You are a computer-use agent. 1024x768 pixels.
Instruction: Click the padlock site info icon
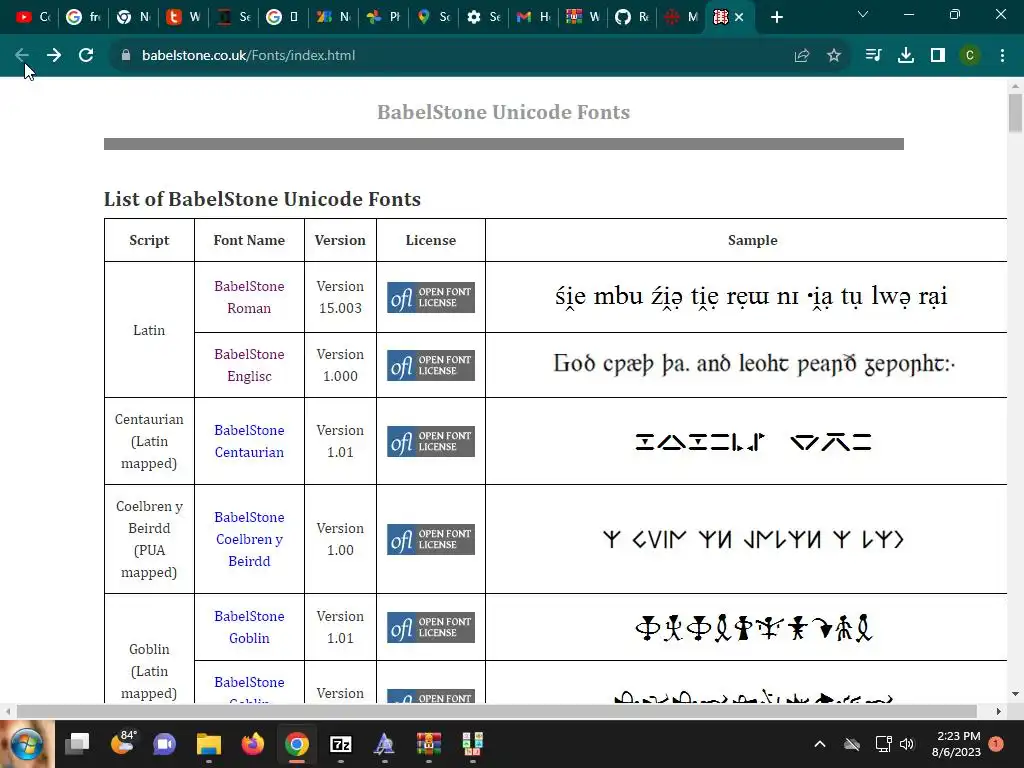coord(126,56)
